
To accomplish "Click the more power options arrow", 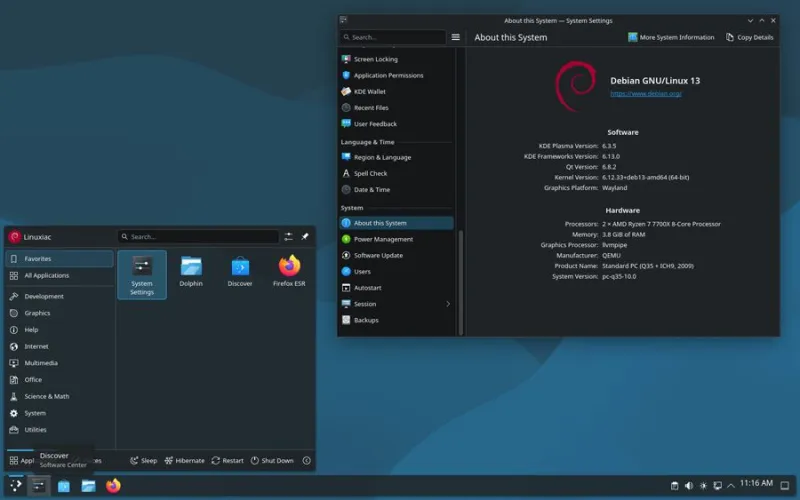I will click(306, 461).
